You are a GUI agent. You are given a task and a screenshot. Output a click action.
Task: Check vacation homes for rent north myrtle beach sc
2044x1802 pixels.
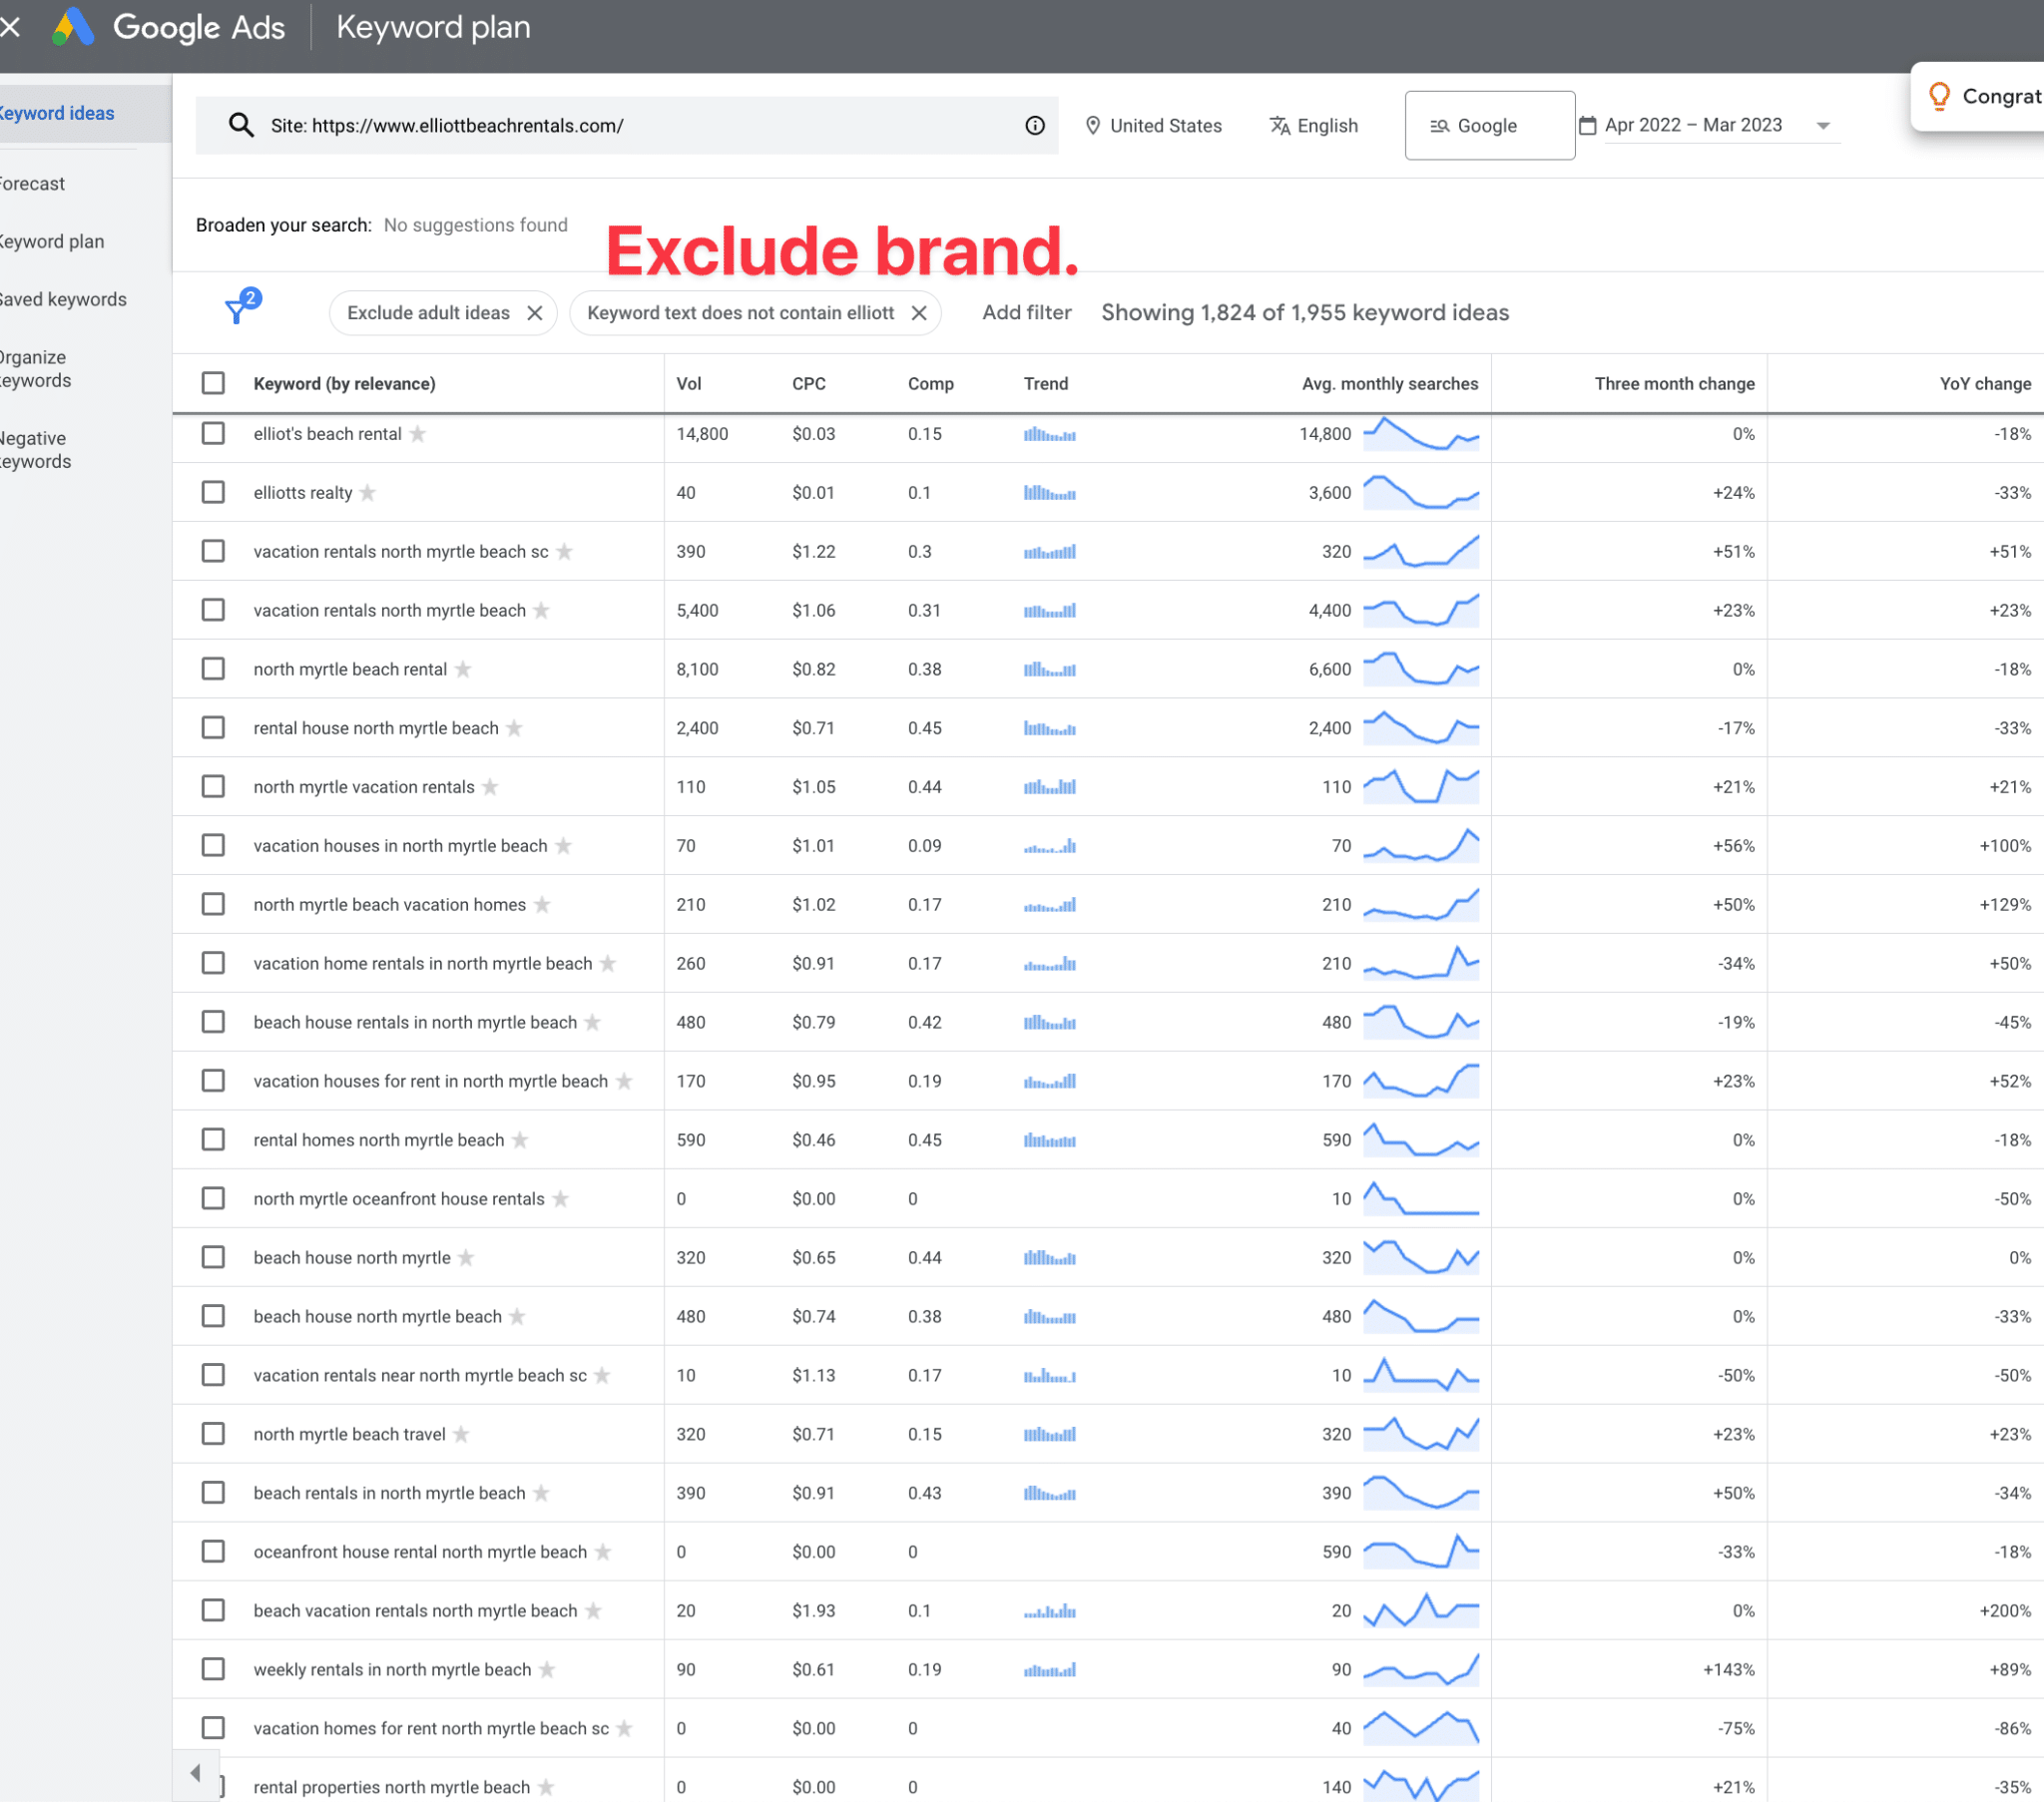click(213, 1728)
